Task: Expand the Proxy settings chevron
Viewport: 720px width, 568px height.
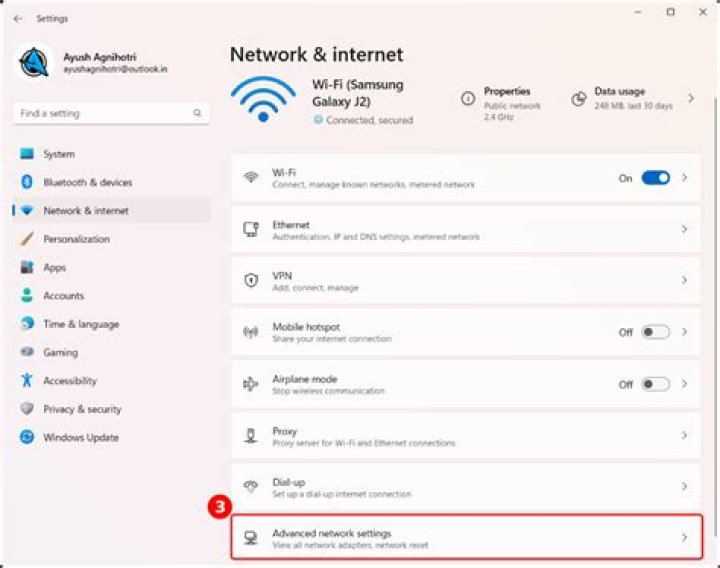Action: pyautogui.click(x=685, y=436)
